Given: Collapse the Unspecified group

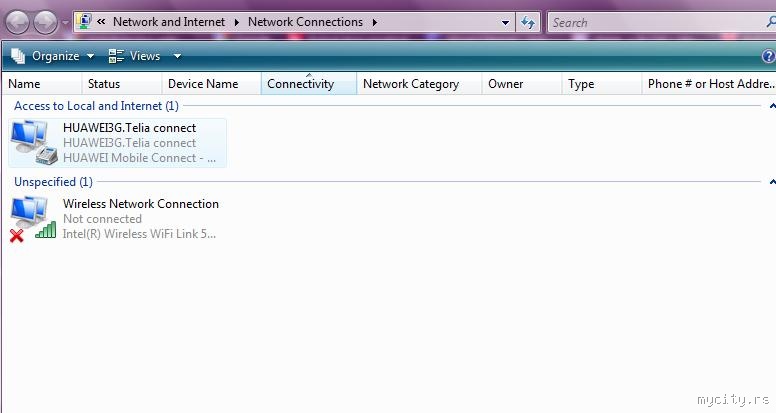Looking at the screenshot, I should (x=772, y=182).
